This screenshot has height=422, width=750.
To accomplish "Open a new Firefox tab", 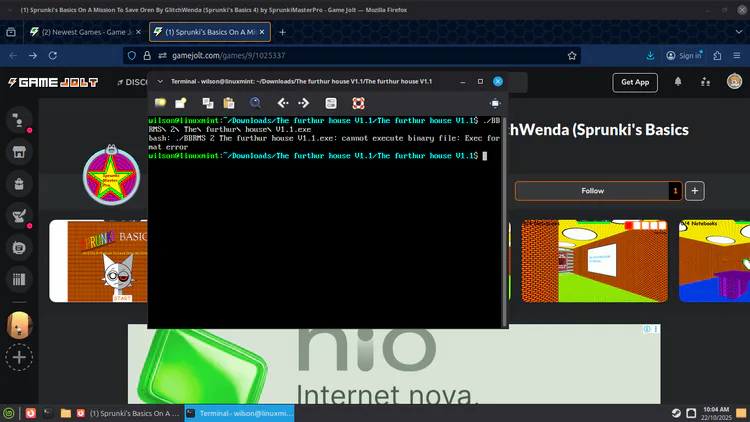I will [x=282, y=32].
